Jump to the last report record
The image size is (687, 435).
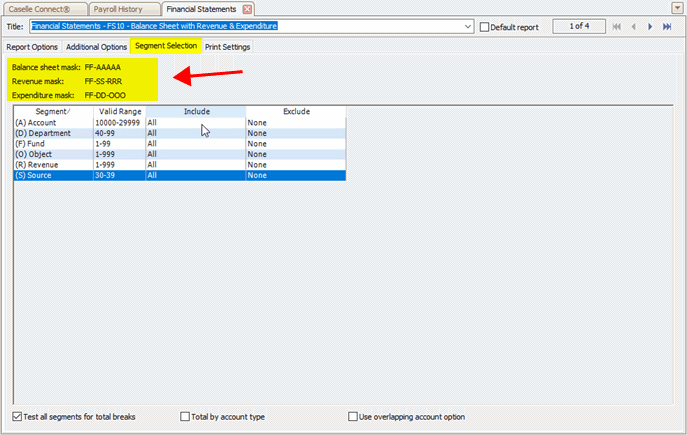point(667,27)
